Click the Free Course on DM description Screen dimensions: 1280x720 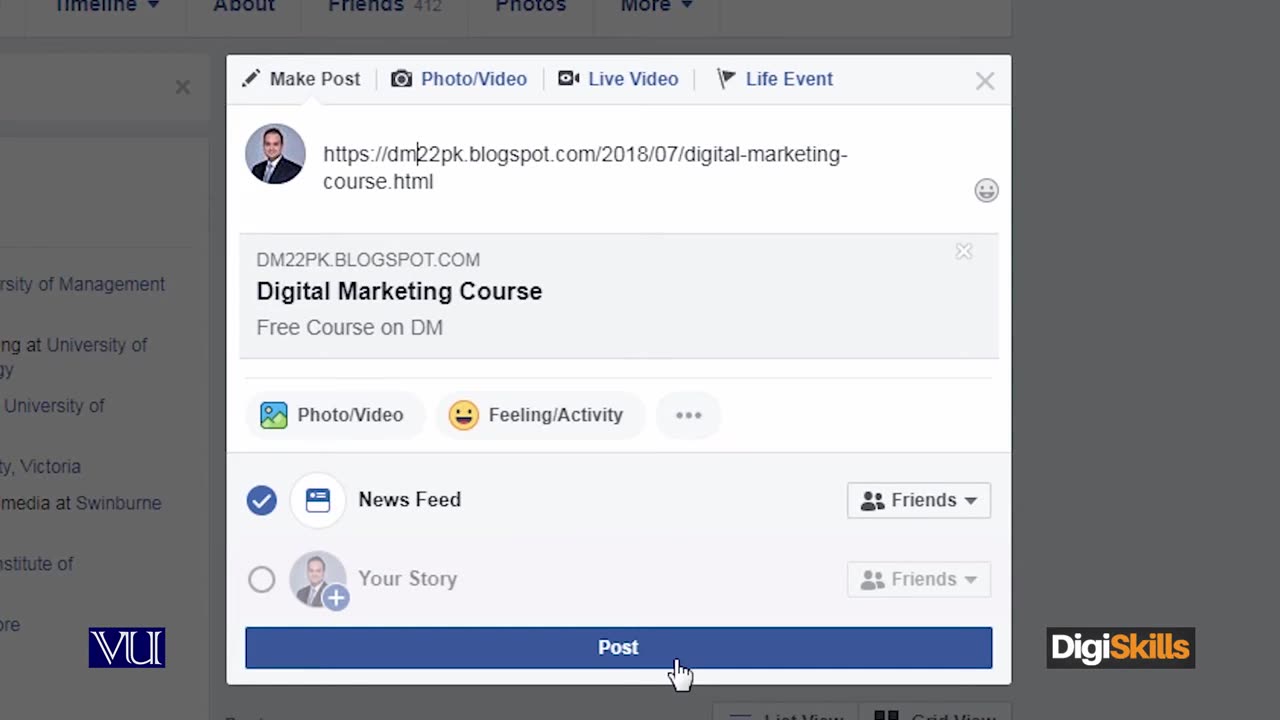pyautogui.click(x=349, y=327)
